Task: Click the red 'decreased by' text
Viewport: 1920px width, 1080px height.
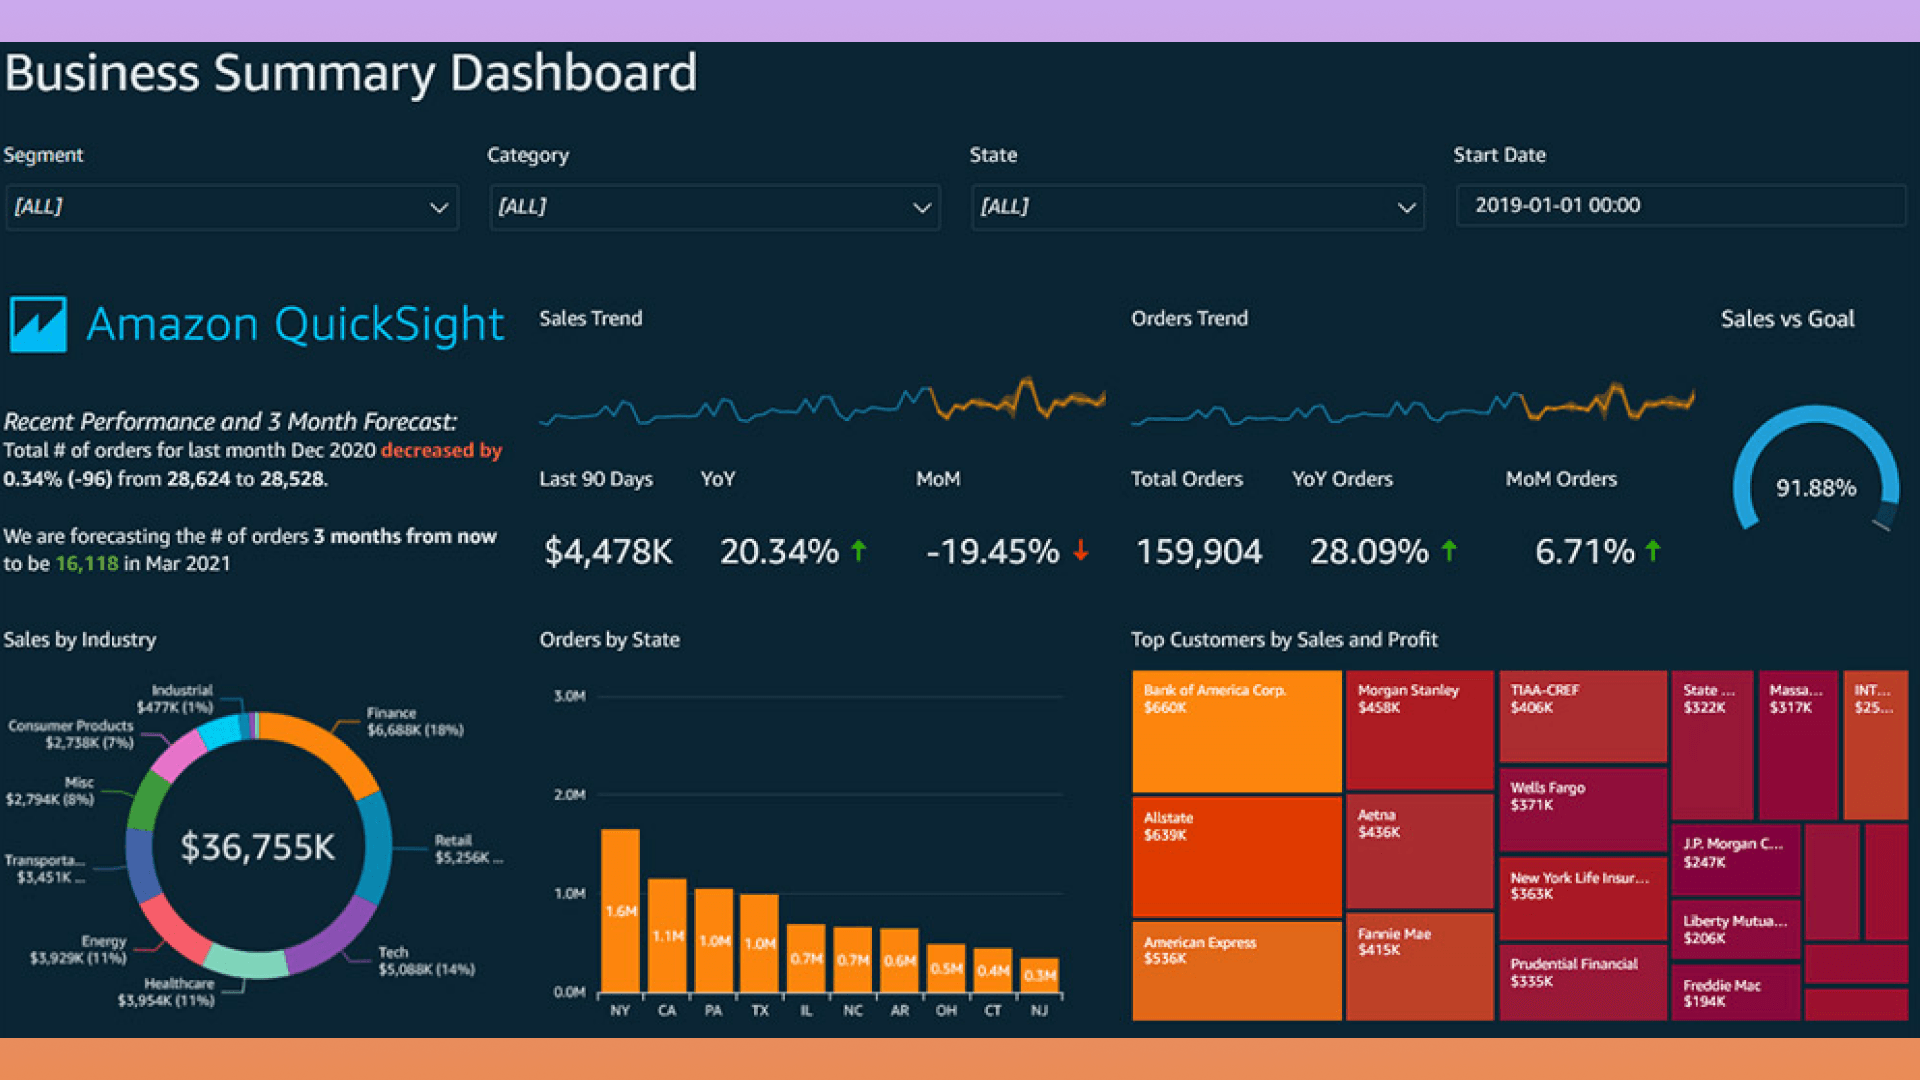Action: 441,450
